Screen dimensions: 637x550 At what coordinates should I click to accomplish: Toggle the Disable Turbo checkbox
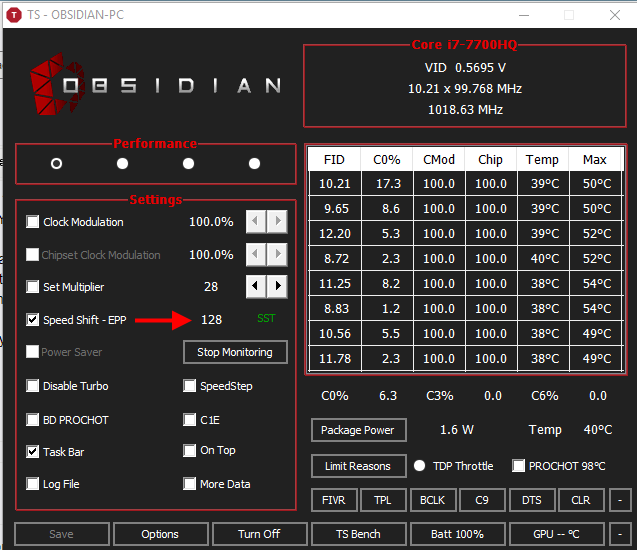(x=33, y=386)
